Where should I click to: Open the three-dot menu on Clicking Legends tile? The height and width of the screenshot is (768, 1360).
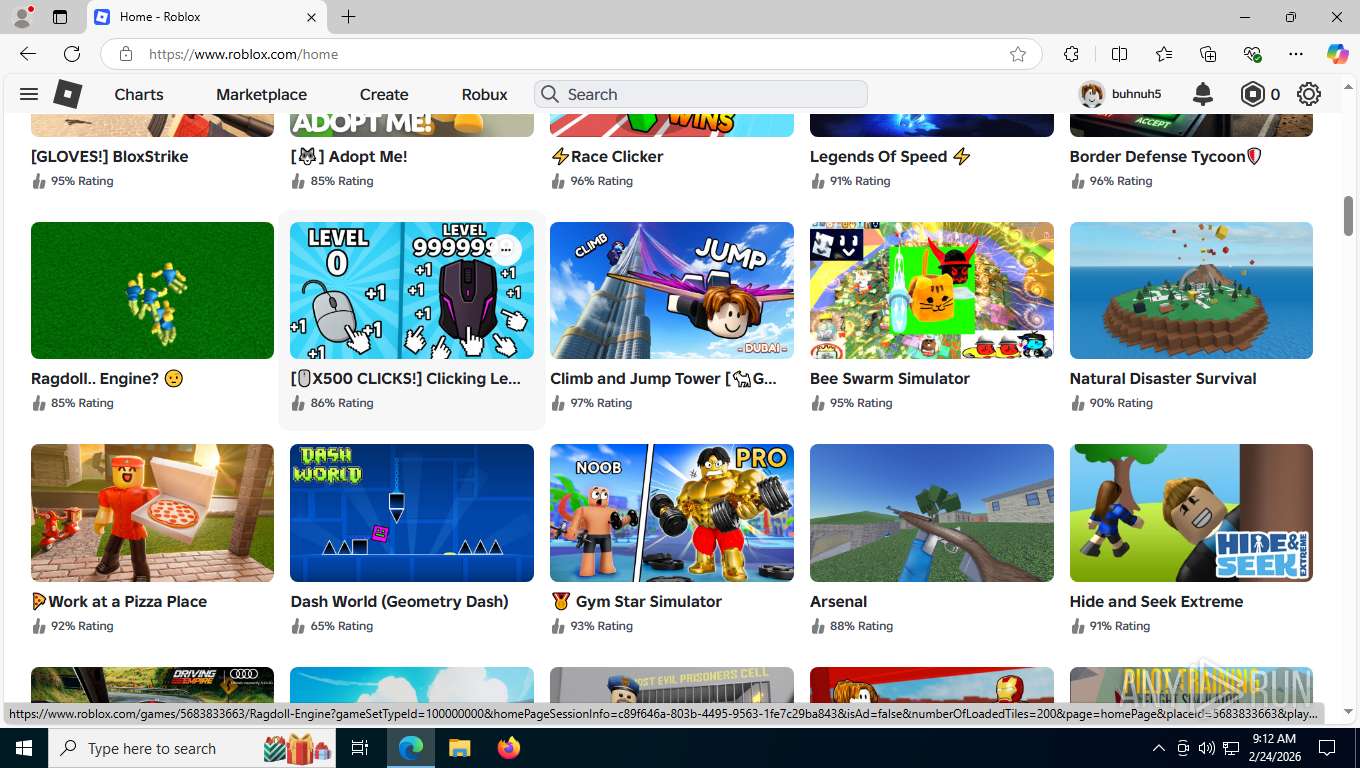tap(506, 249)
